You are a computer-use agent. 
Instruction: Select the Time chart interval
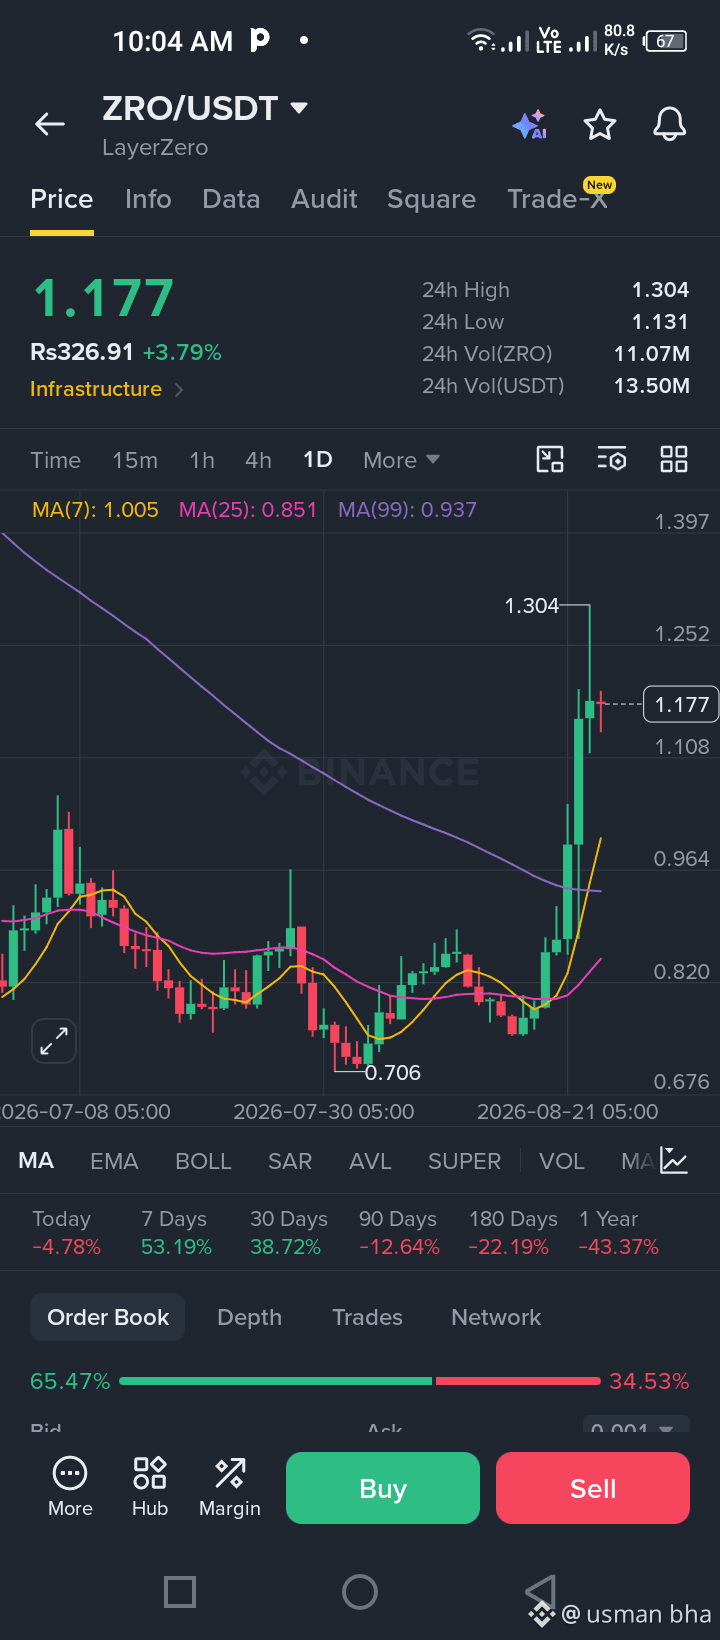pyautogui.click(x=55, y=460)
